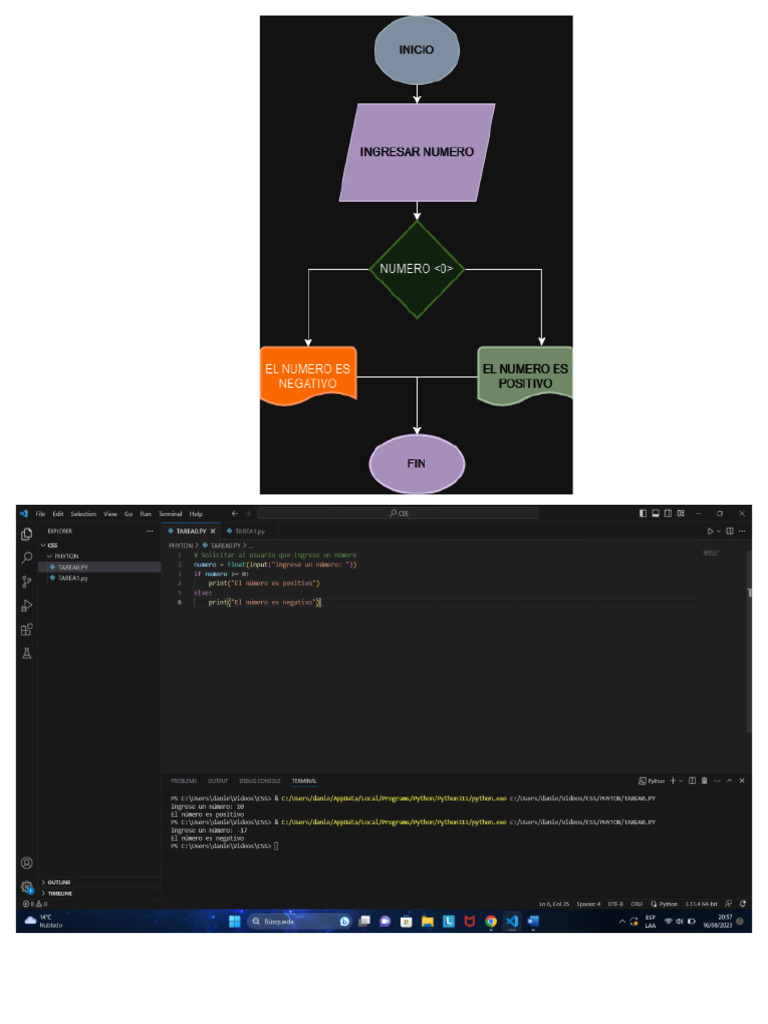Open the Manage gear icon
This screenshot has width=768, height=1024.
[x=27, y=886]
